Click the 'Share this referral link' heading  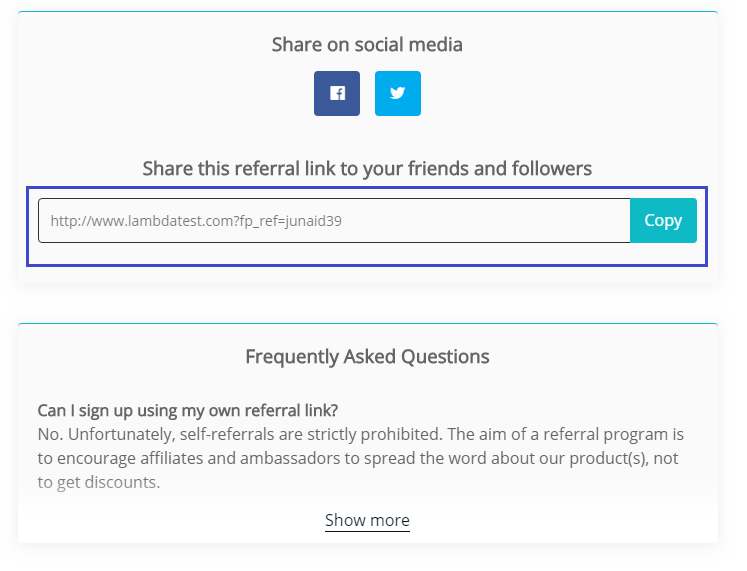pyautogui.click(x=367, y=168)
